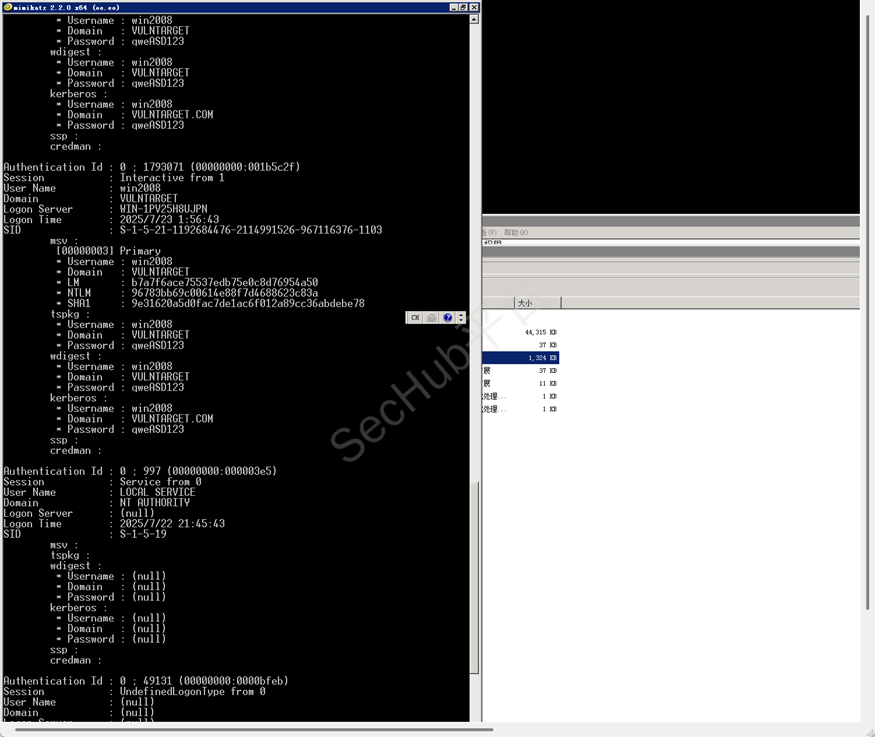Image resolution: width=875 pixels, height=737 pixels.
Task: Click the blue language bar help icon
Action: pos(447,318)
